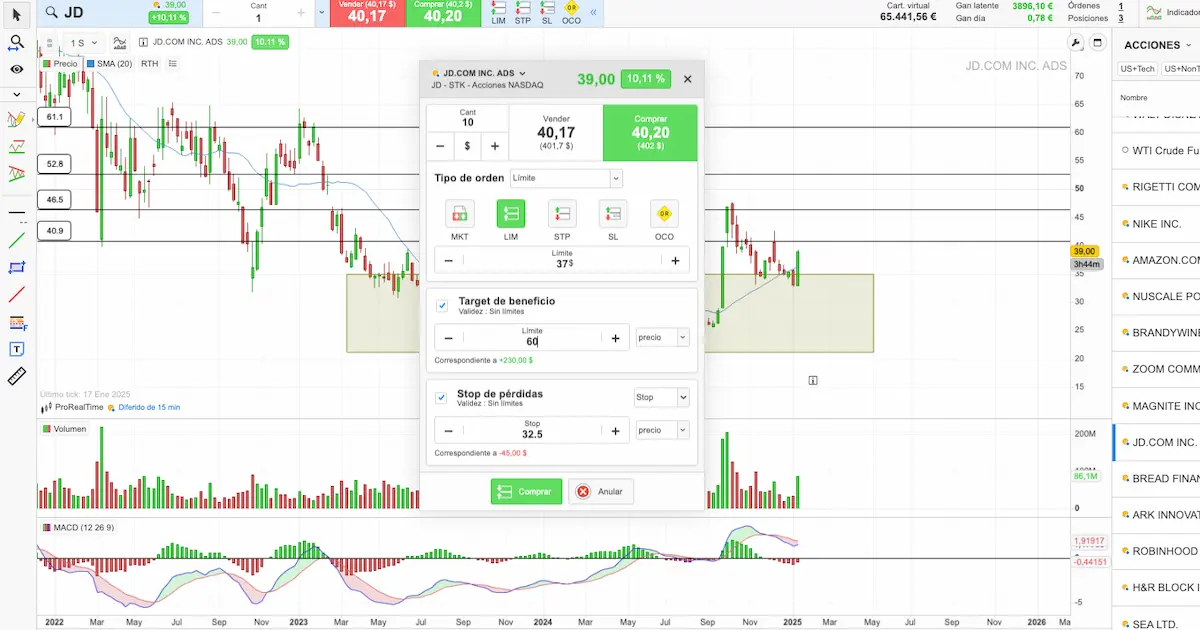The height and width of the screenshot is (630, 1200).
Task: Open the Stop type dropdown in Stop de pérdidas
Action: [x=662, y=398]
